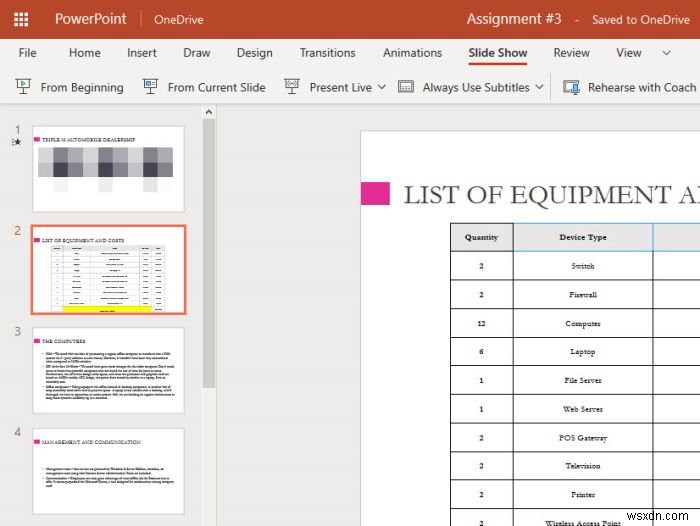Click the Switch table cell
This screenshot has width=700, height=526.
[x=583, y=266]
